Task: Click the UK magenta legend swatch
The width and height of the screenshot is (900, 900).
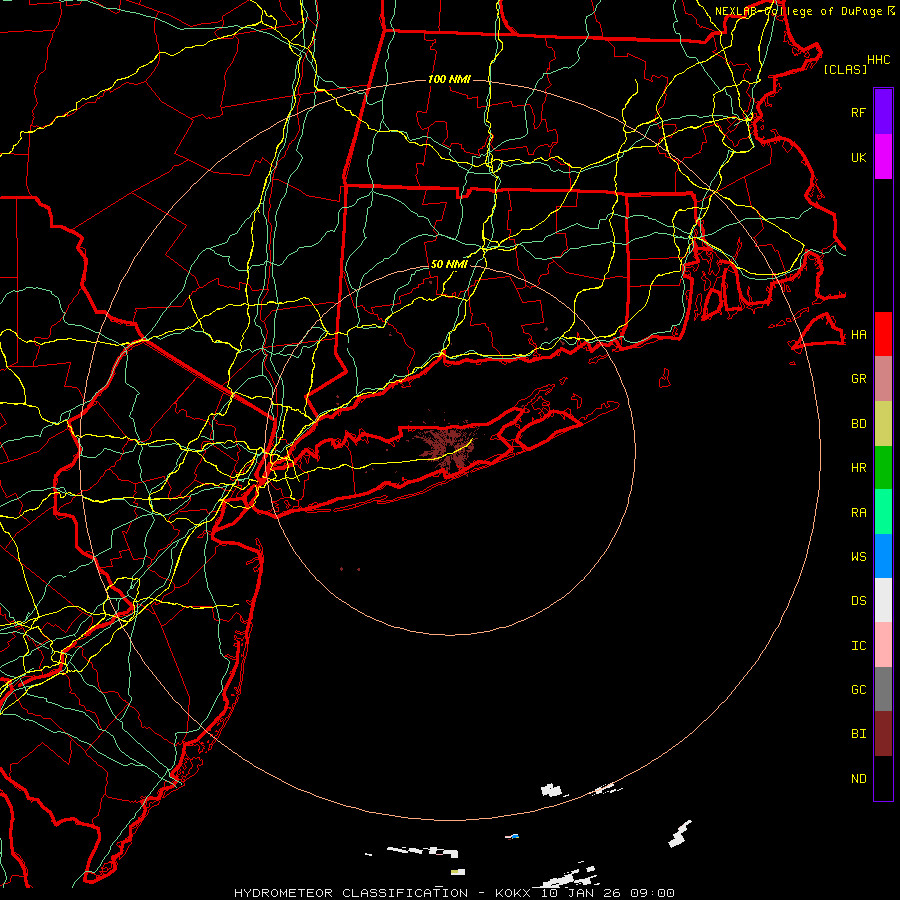Action: pos(883,157)
